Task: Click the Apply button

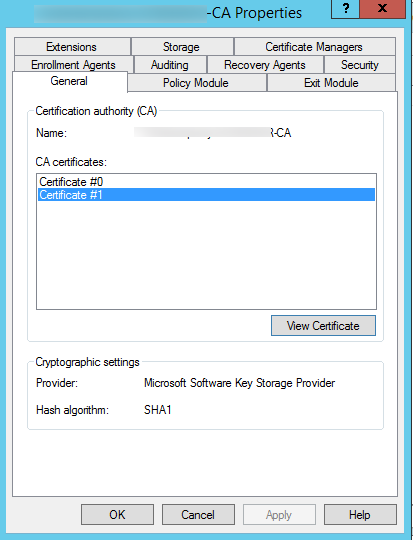Action: click(x=279, y=515)
